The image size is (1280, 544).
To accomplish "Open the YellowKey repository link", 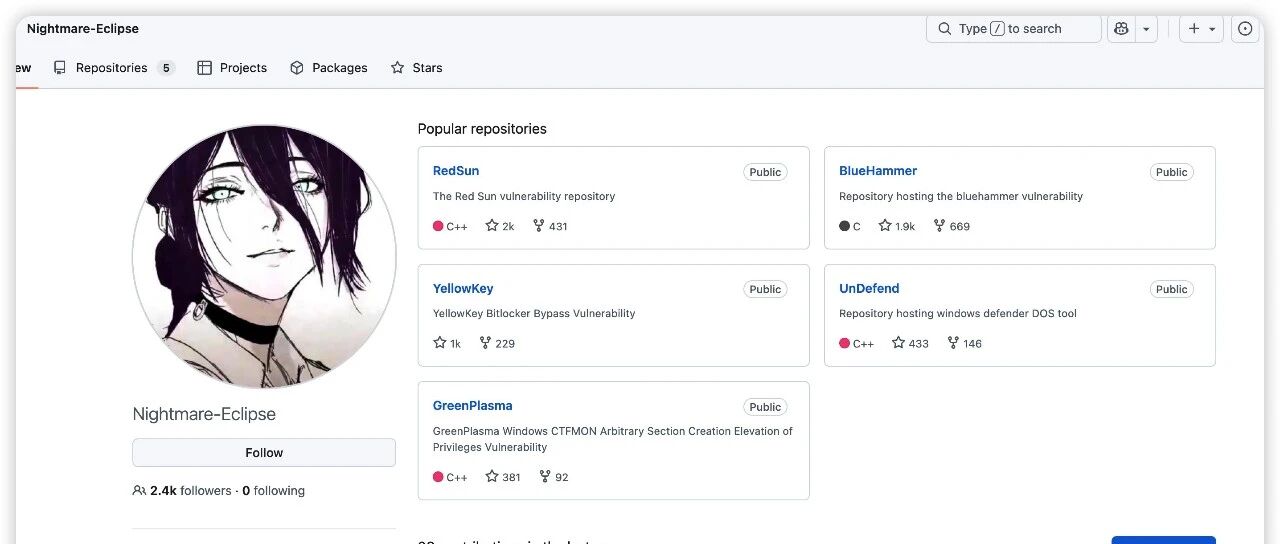I will tap(463, 288).
